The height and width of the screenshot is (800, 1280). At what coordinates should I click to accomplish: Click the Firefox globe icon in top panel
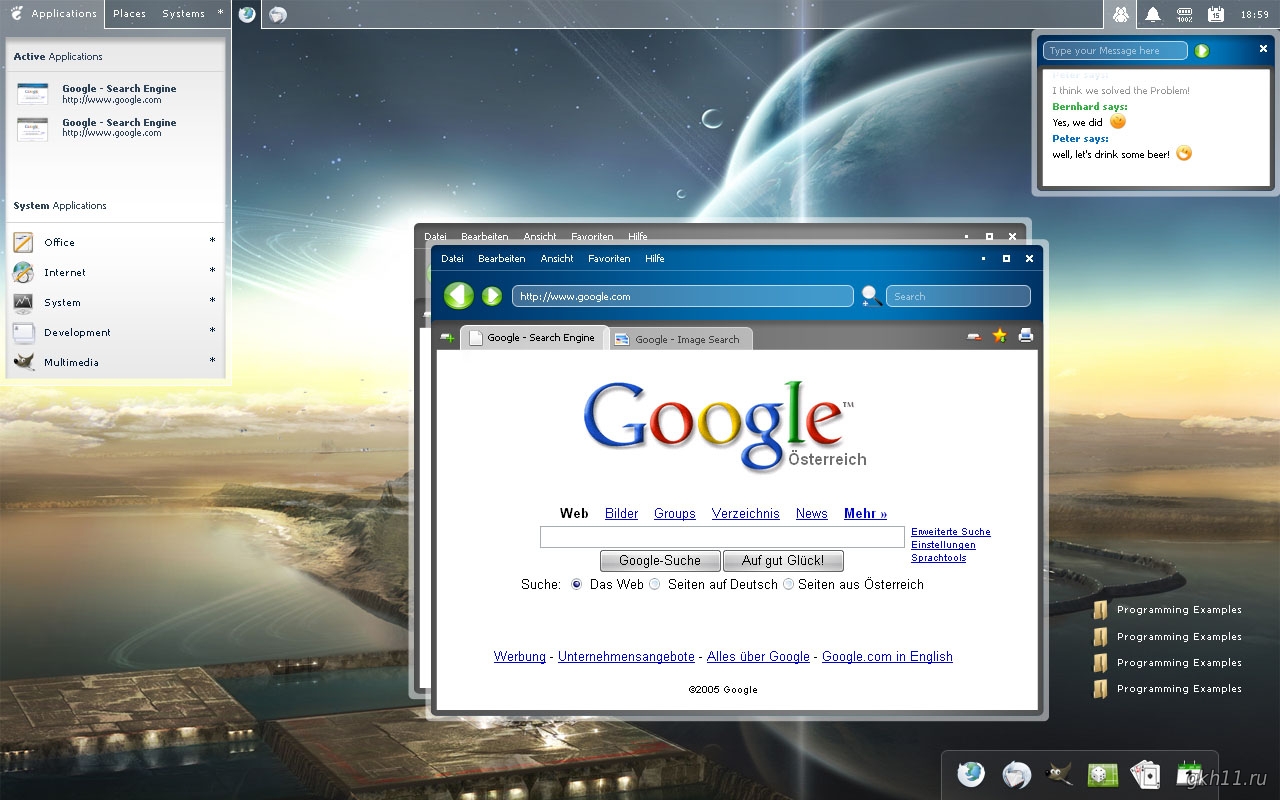247,14
